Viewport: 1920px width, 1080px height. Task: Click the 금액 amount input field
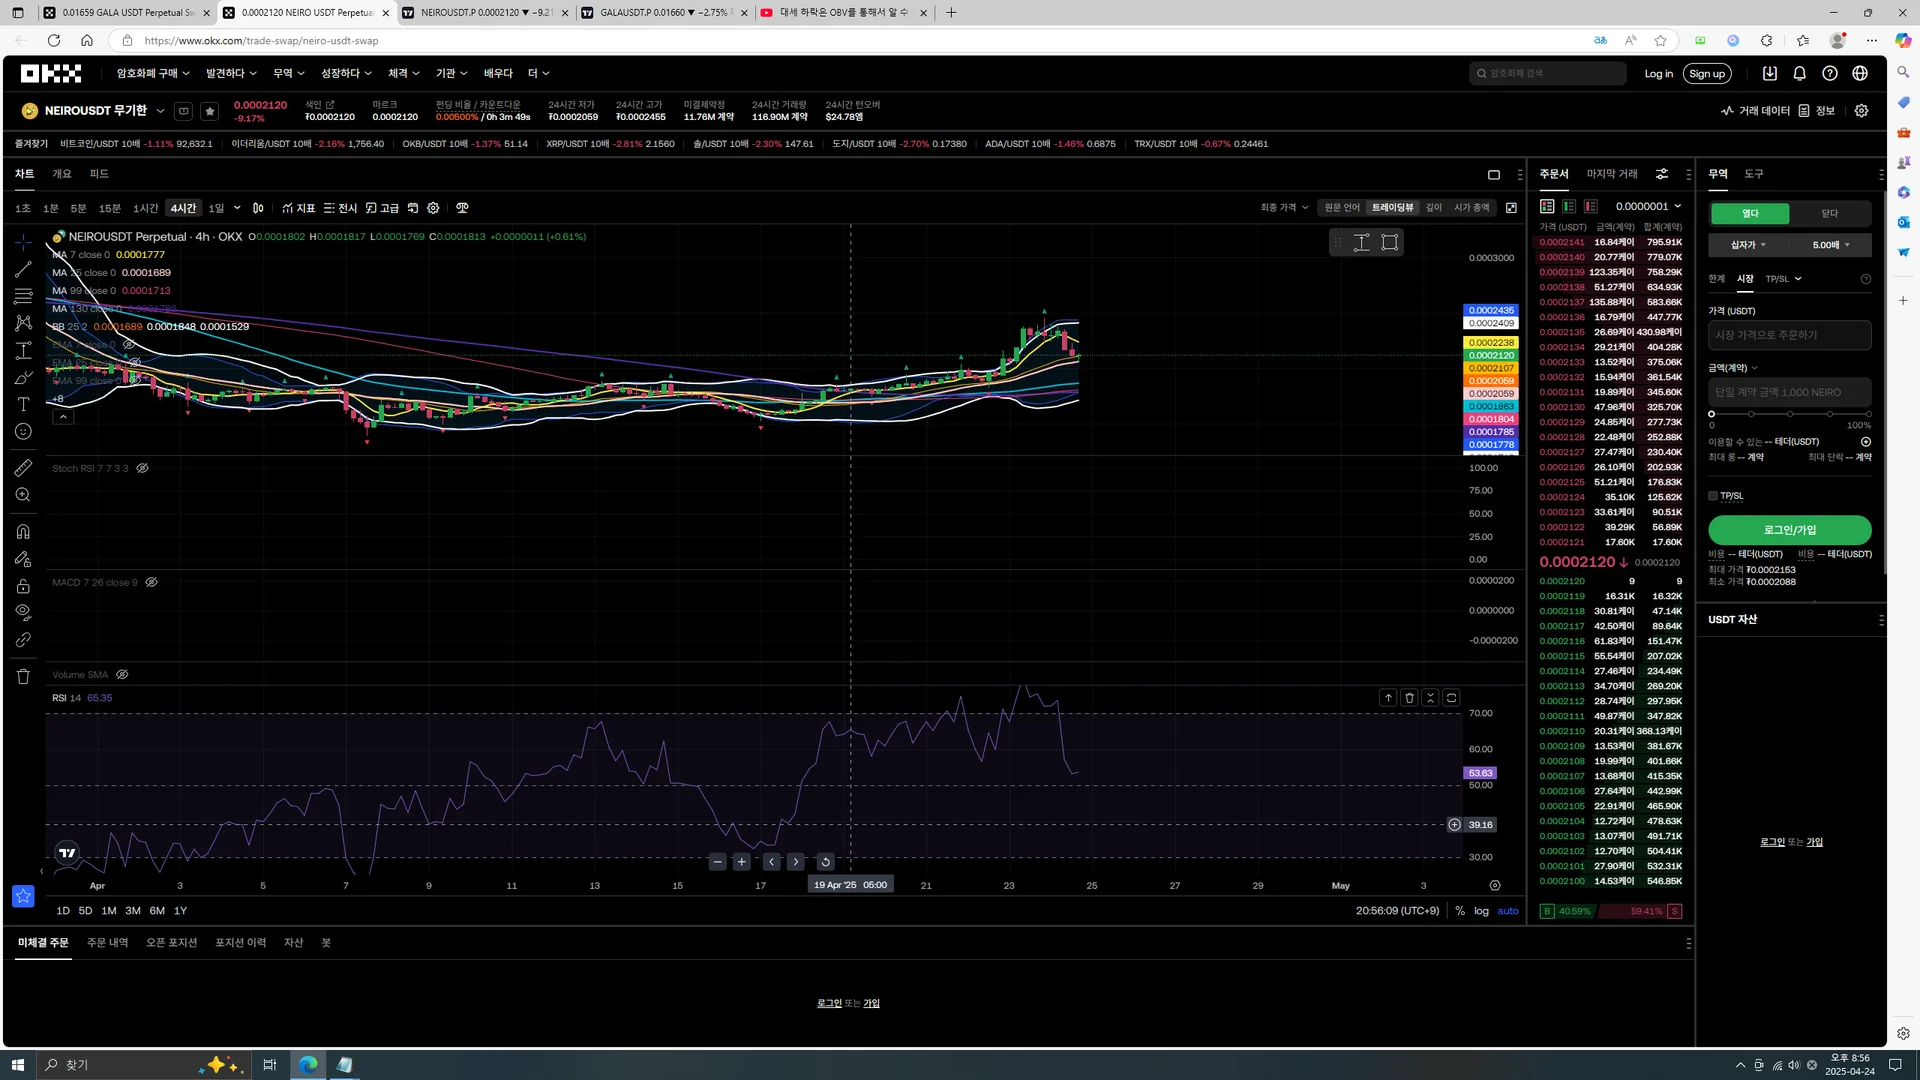pos(1789,392)
